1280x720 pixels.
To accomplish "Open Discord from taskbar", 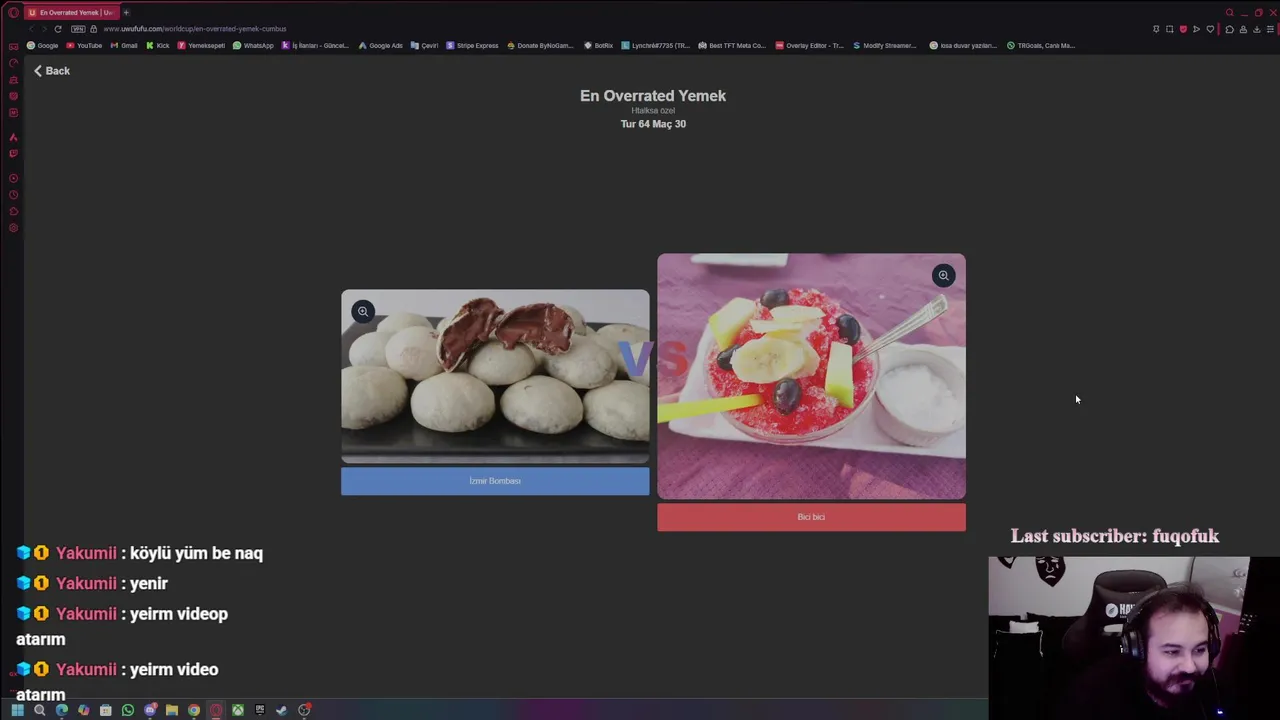I will [x=150, y=710].
